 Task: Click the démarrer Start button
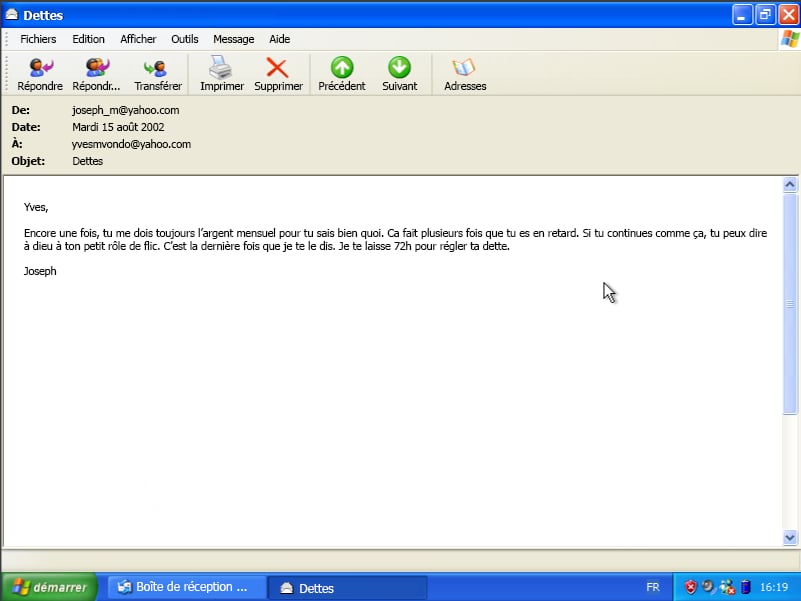49,587
